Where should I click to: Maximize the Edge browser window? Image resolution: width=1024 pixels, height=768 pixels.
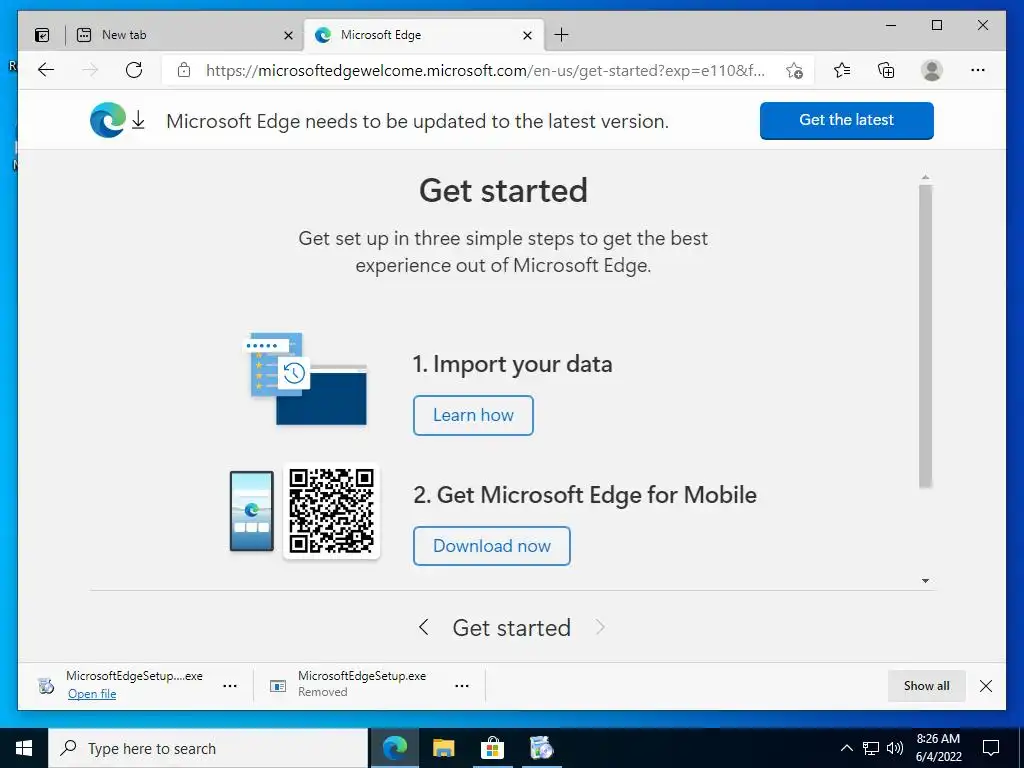936,25
